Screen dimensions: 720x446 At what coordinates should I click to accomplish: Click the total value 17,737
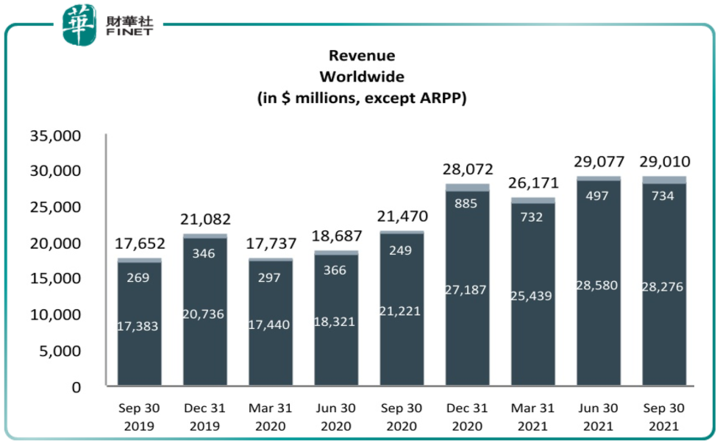click(271, 243)
